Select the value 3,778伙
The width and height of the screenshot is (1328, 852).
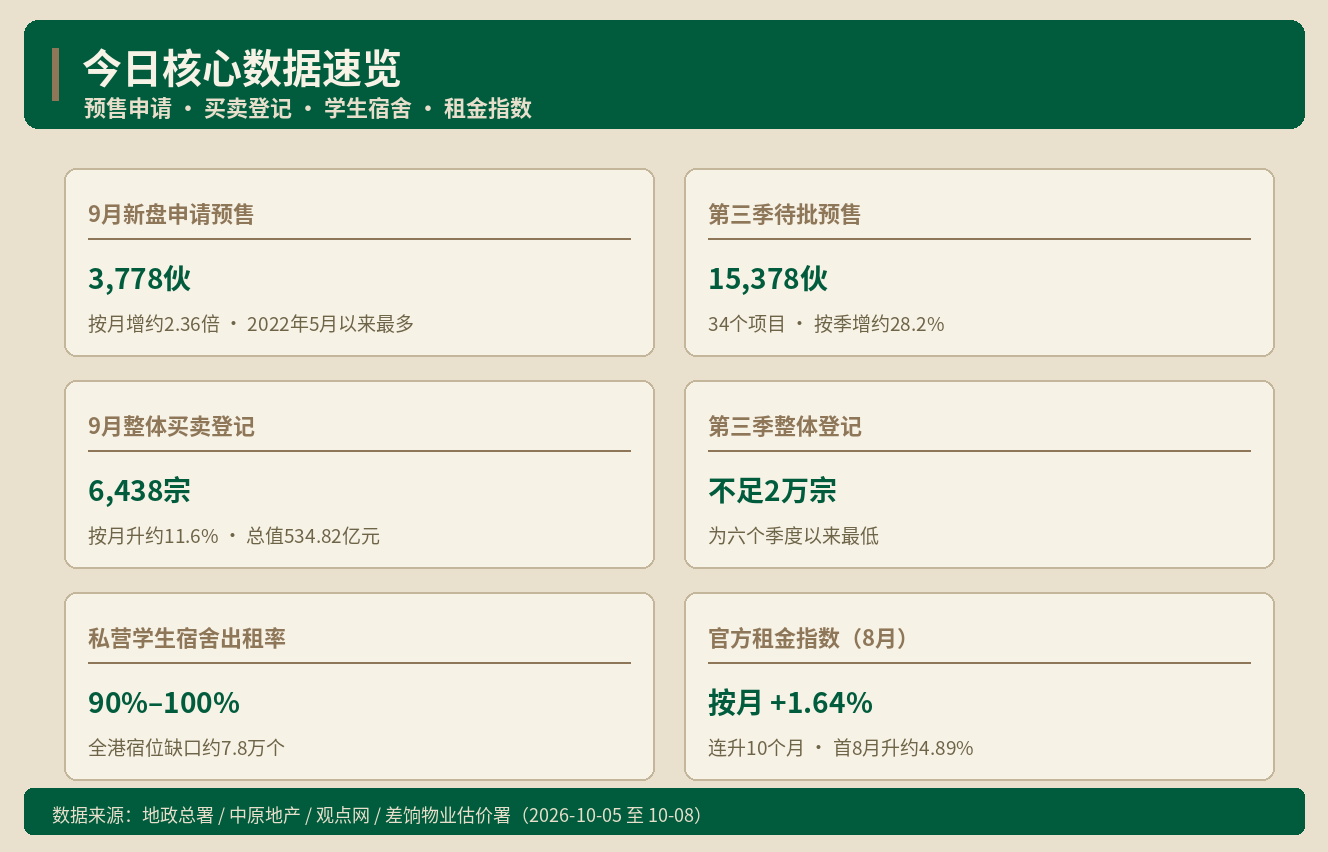tap(140, 279)
